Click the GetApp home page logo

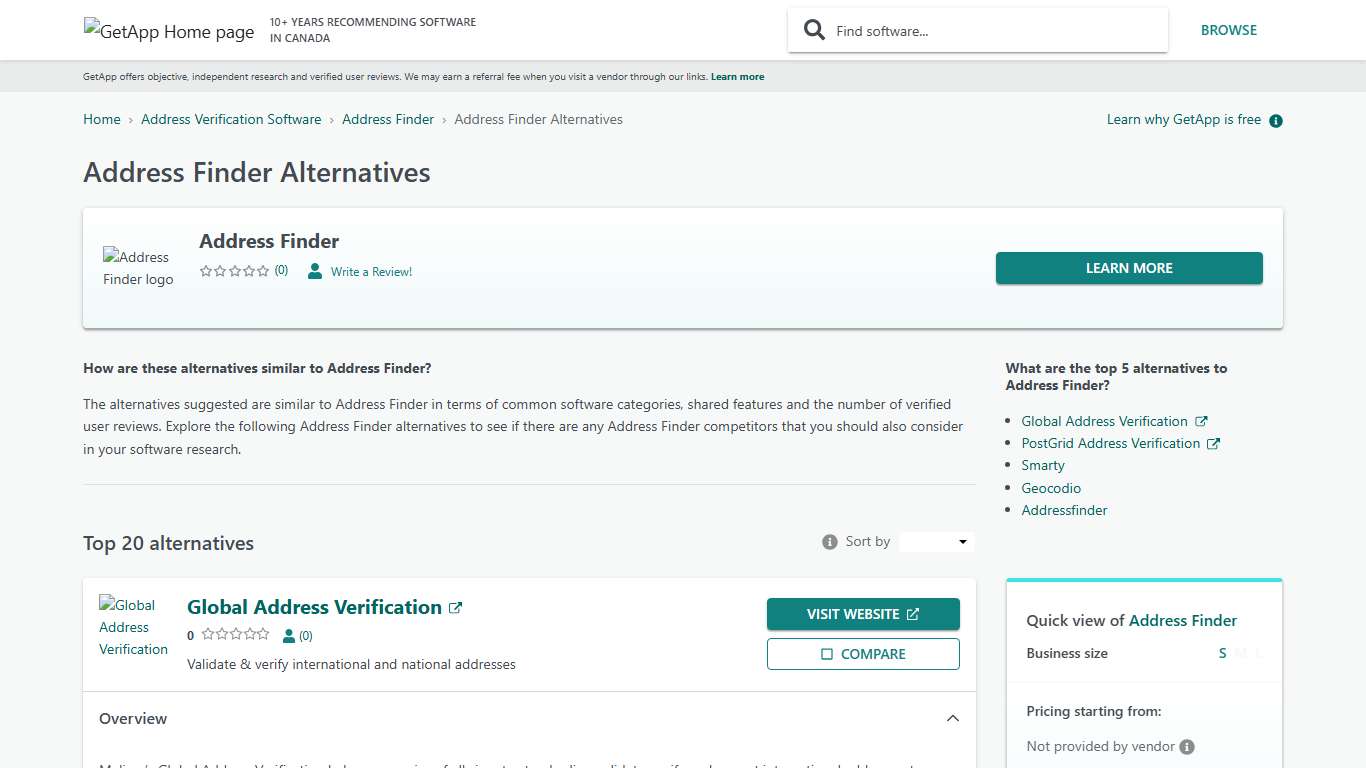click(168, 31)
